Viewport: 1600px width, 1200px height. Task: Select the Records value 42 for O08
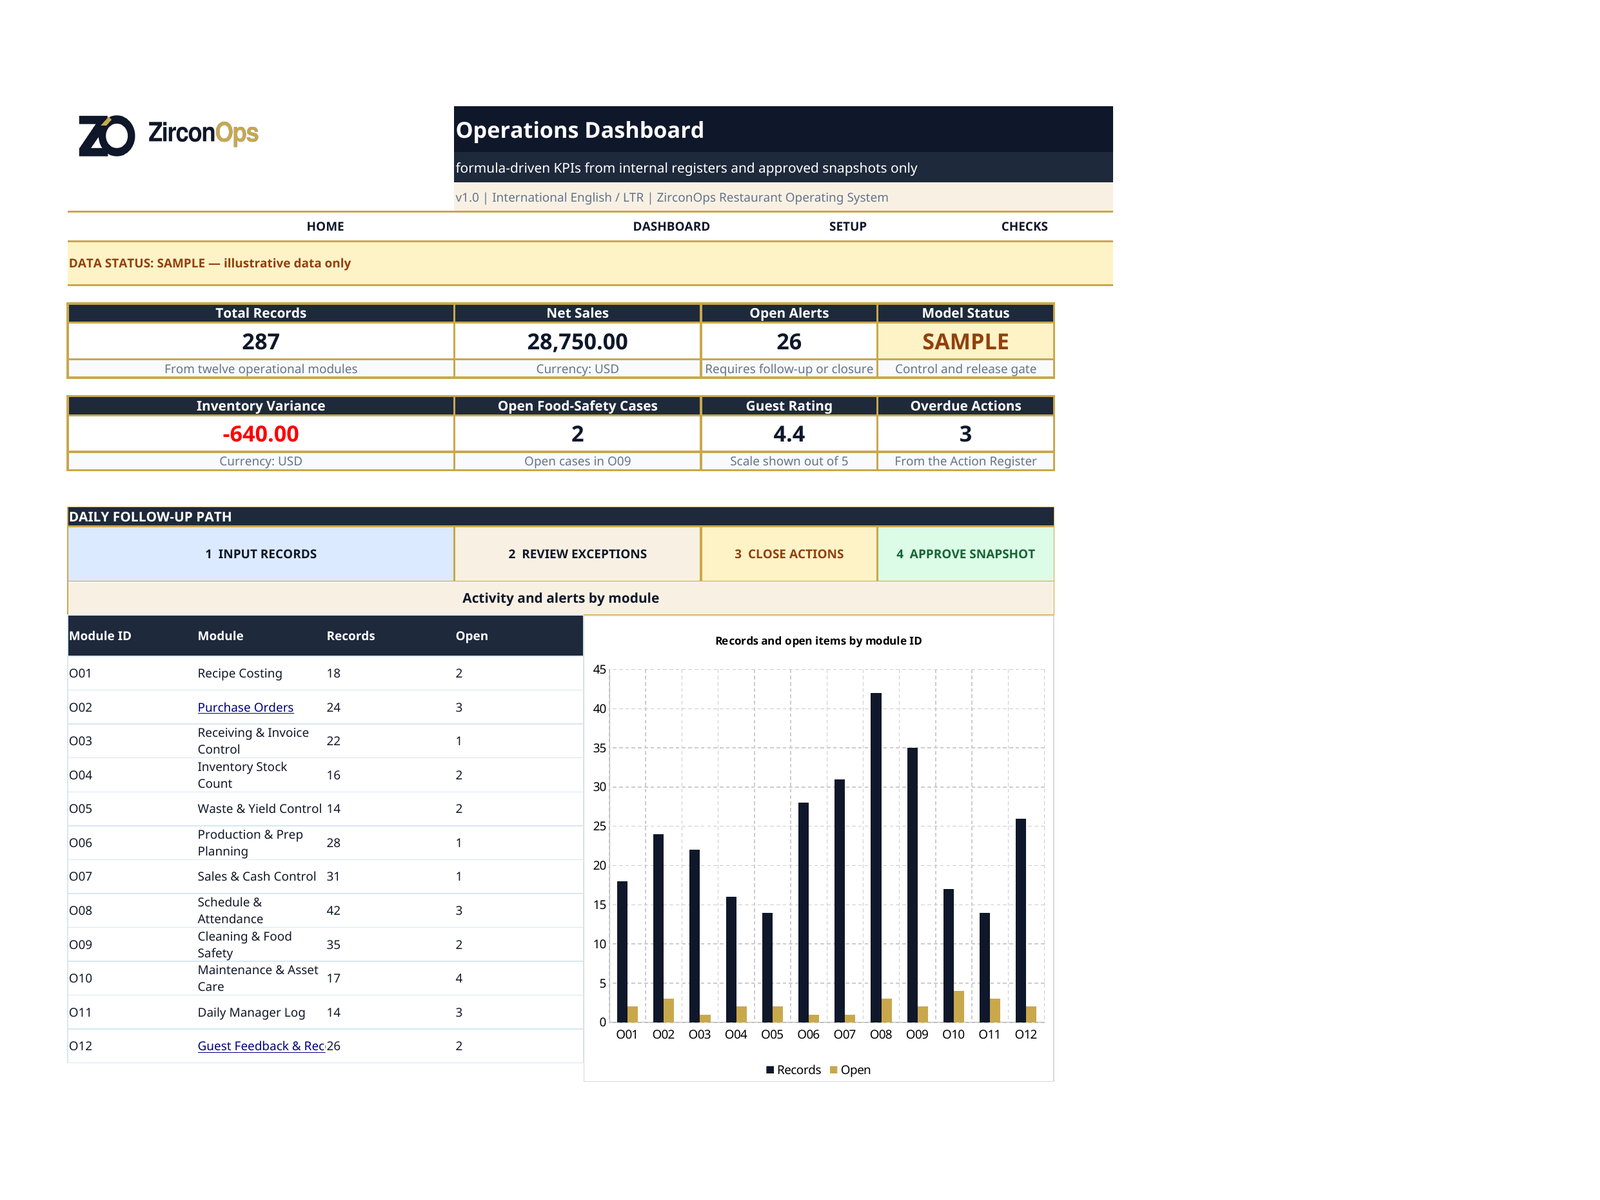coord(334,911)
